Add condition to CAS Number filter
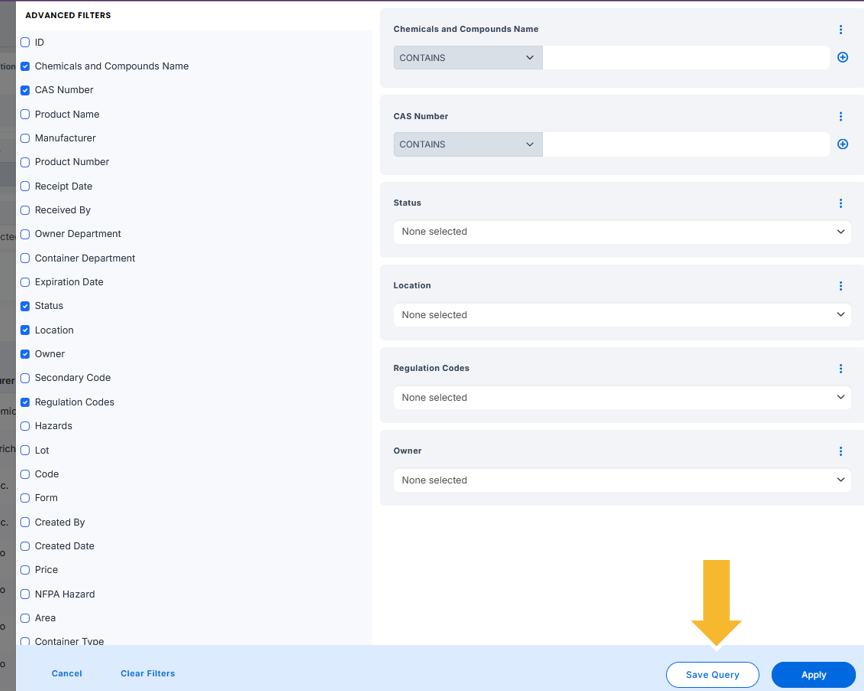Image resolution: width=864 pixels, height=691 pixels. (843, 144)
